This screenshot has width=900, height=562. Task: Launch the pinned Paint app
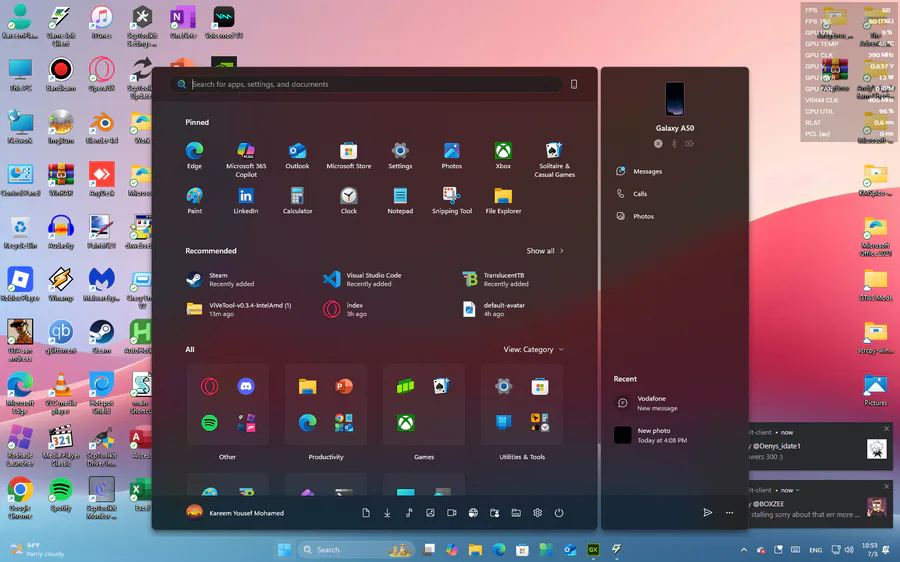click(195, 200)
